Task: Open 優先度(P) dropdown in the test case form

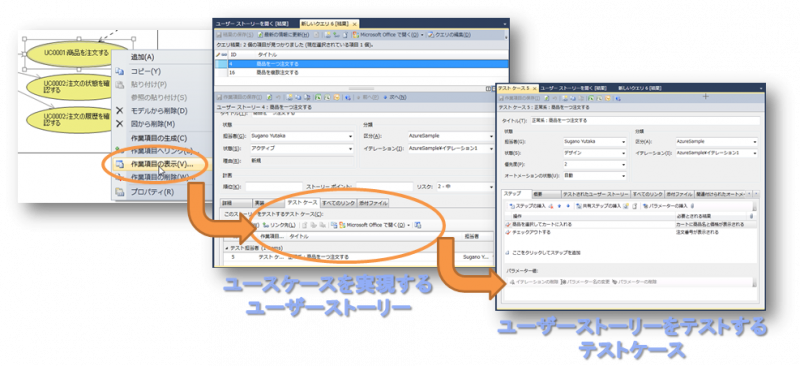Action: 594,165
